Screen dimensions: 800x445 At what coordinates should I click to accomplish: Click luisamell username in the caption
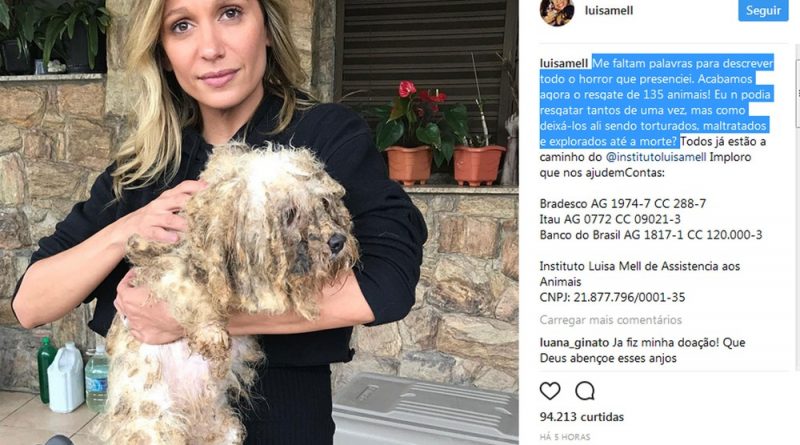(564, 63)
